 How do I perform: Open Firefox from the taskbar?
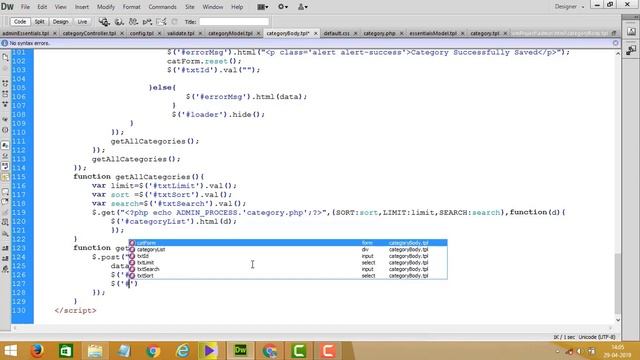37,351
